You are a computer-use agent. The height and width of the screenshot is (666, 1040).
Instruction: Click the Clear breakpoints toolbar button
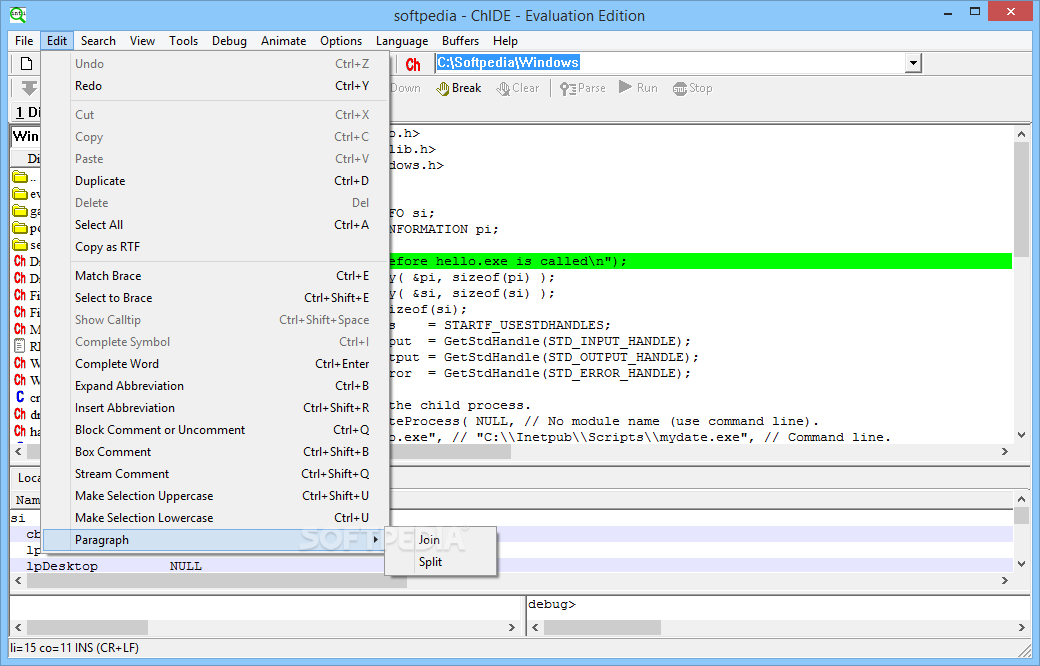click(518, 88)
